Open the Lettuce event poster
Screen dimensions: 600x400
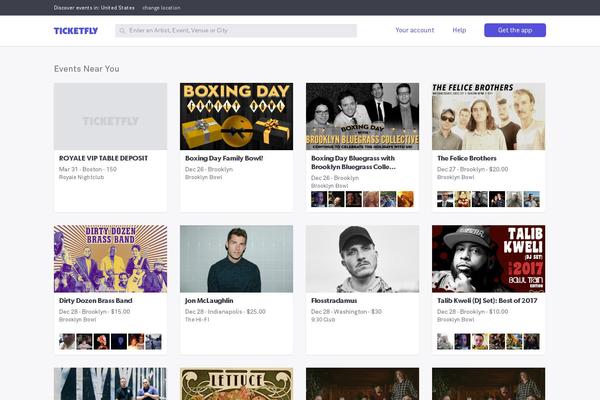(x=236, y=384)
